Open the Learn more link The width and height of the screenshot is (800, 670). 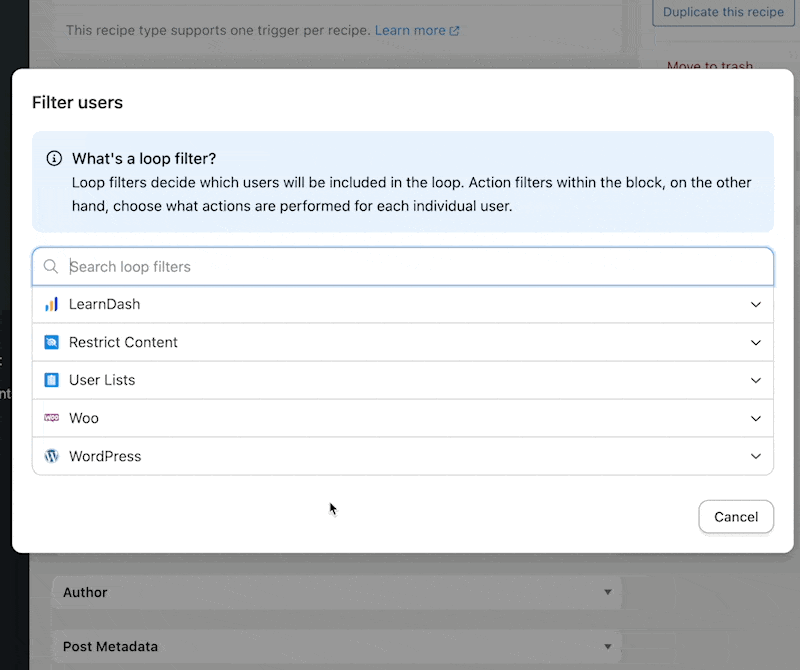coord(409,31)
